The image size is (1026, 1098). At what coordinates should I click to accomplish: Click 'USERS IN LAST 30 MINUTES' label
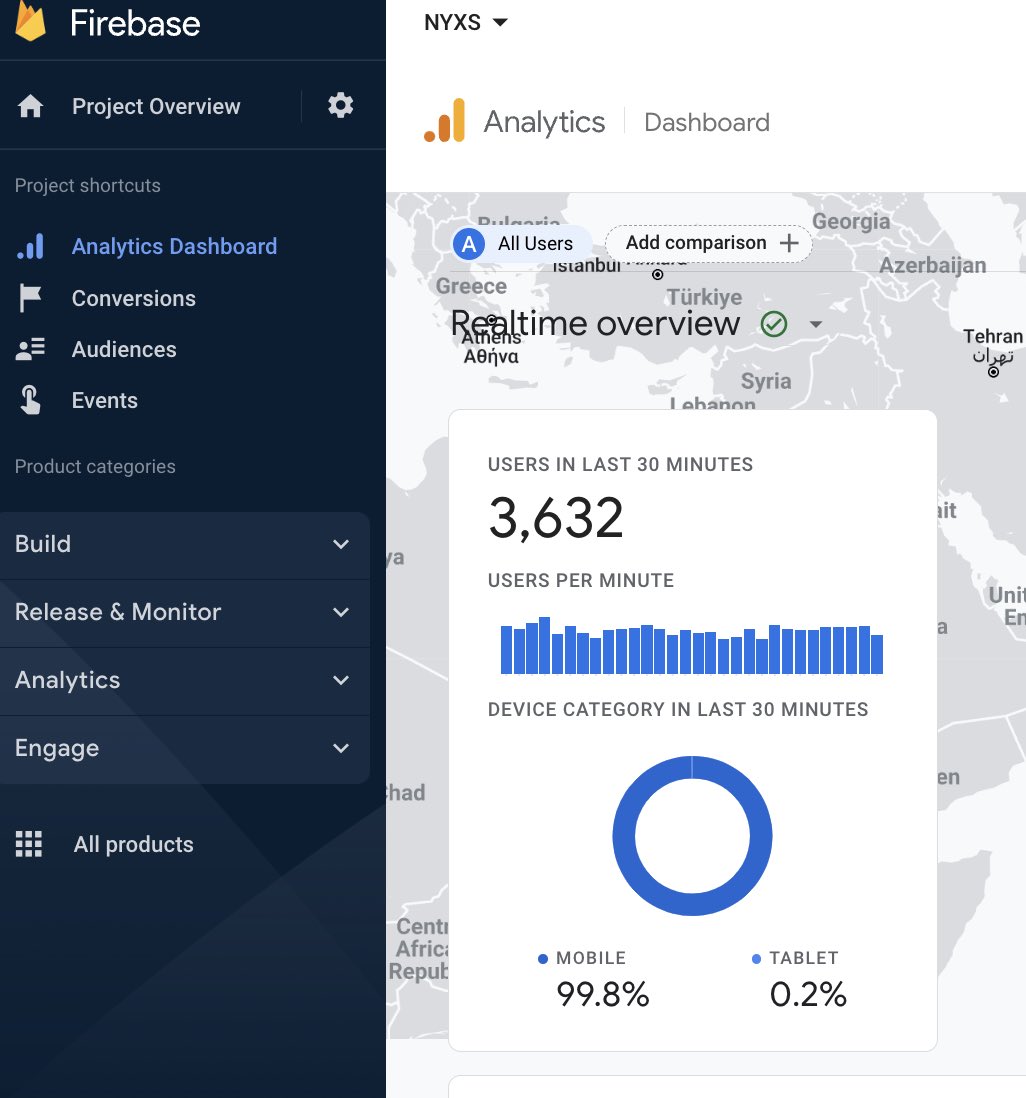(621, 464)
